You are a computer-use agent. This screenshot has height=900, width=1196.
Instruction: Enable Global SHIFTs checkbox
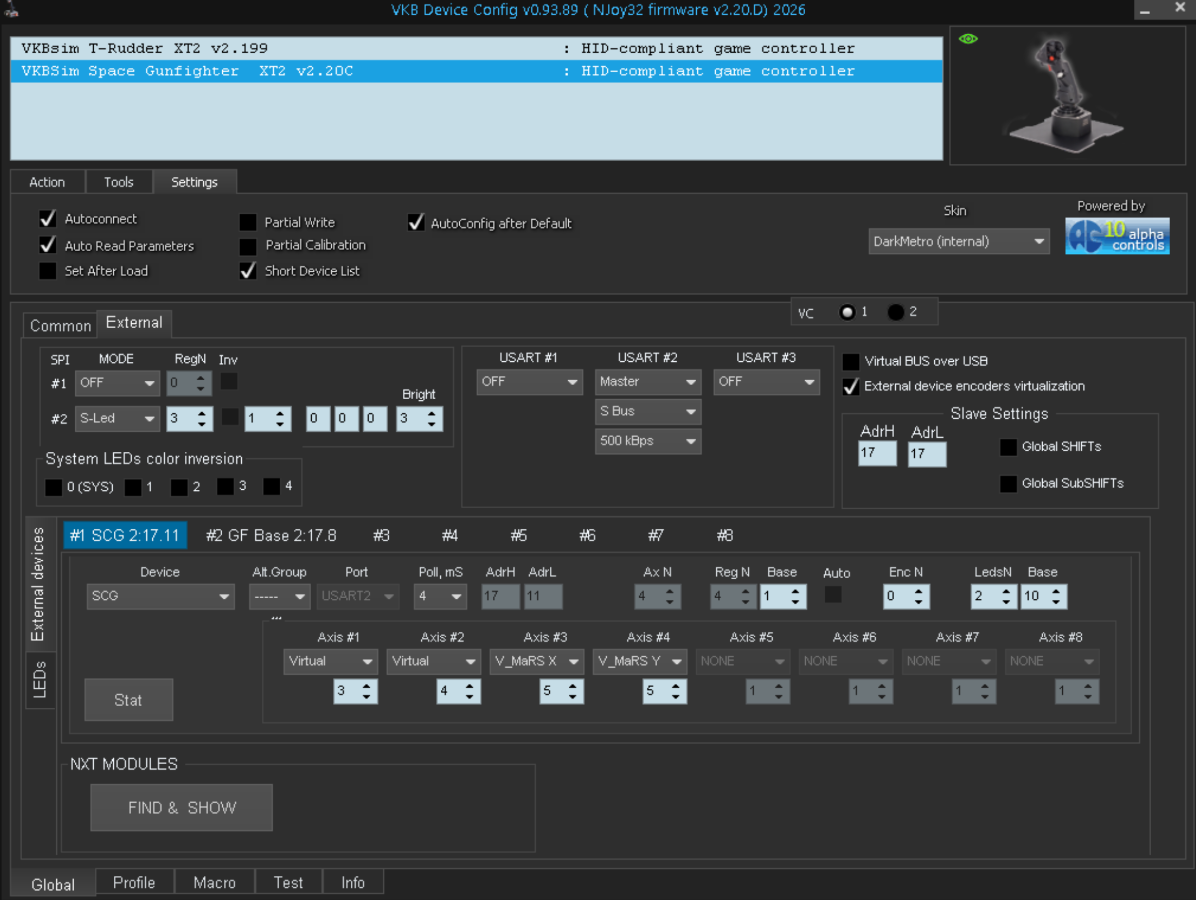1008,447
